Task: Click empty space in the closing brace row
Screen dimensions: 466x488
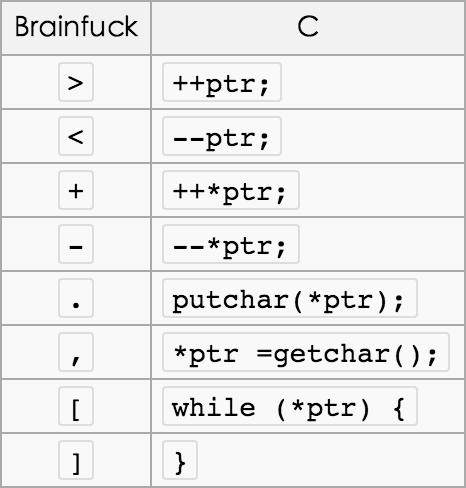Action: pyautogui.click(x=330, y=460)
